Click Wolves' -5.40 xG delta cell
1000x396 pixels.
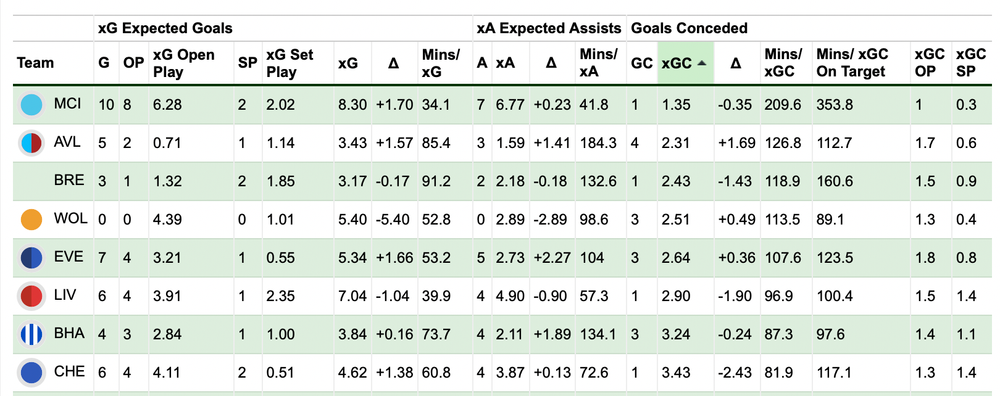coord(393,219)
